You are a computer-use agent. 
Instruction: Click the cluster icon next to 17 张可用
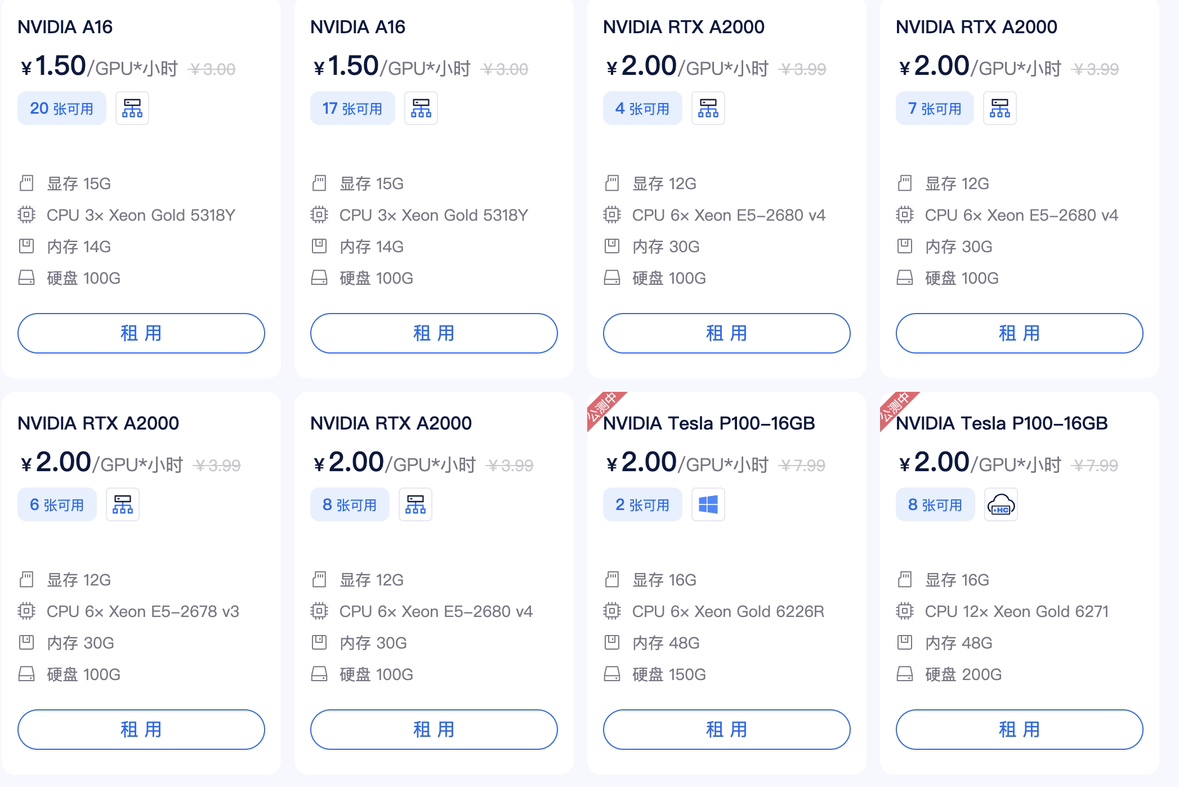421,108
